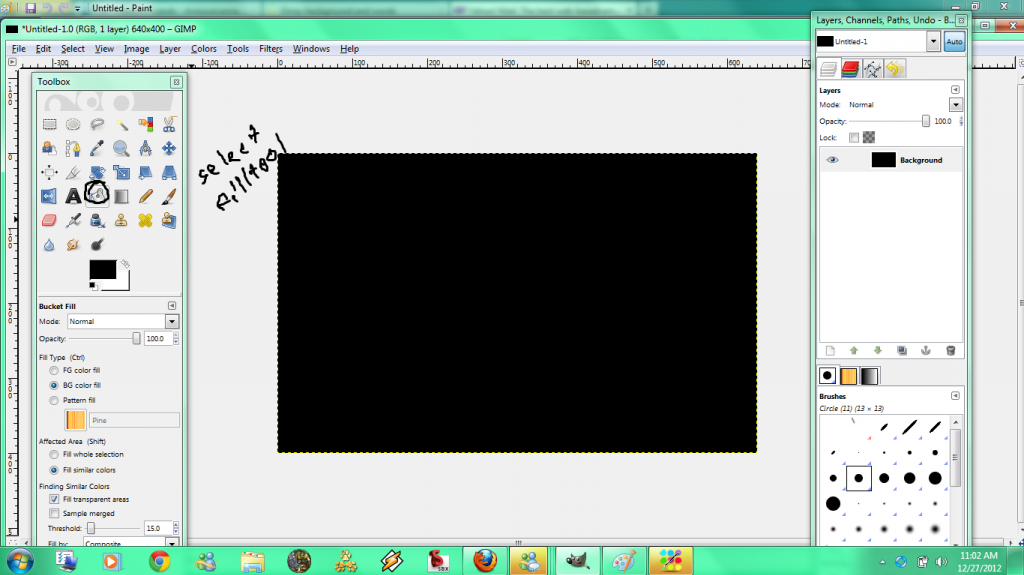The width and height of the screenshot is (1024, 575).
Task: Select the Ellipse Select tool
Action: click(x=73, y=124)
